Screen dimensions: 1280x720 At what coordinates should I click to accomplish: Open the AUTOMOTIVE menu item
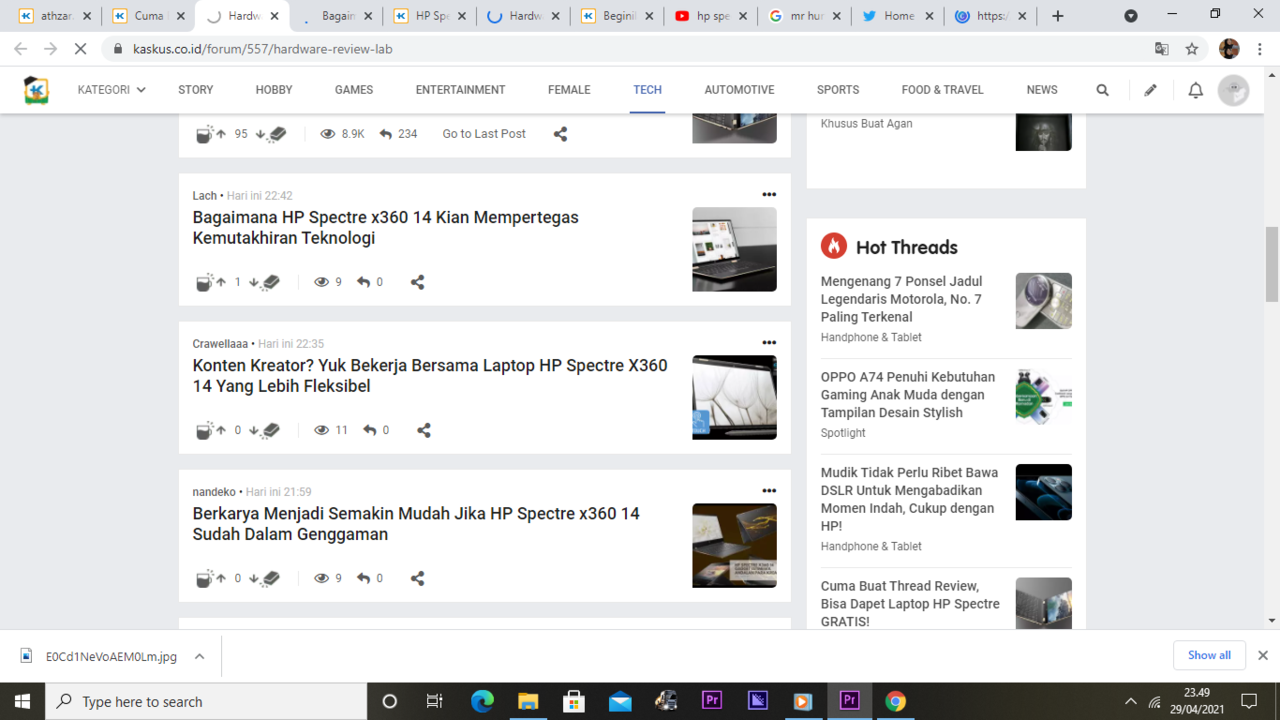click(x=739, y=90)
